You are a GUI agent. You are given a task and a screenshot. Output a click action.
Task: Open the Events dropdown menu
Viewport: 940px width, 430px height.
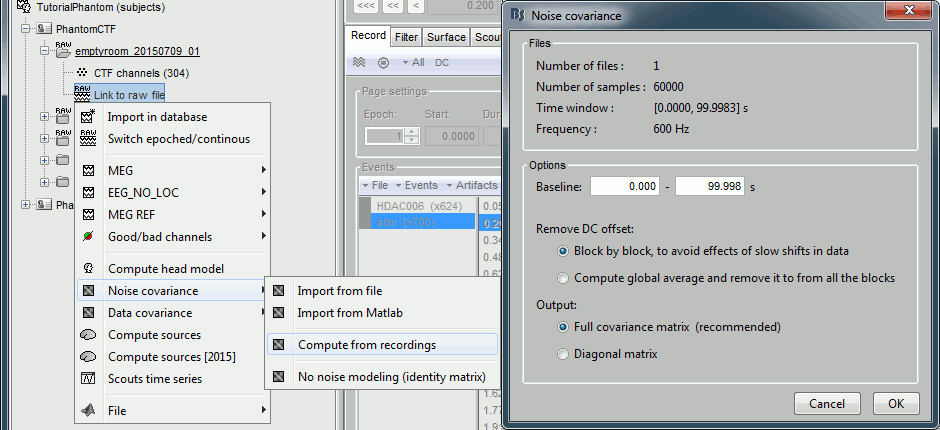coord(416,185)
